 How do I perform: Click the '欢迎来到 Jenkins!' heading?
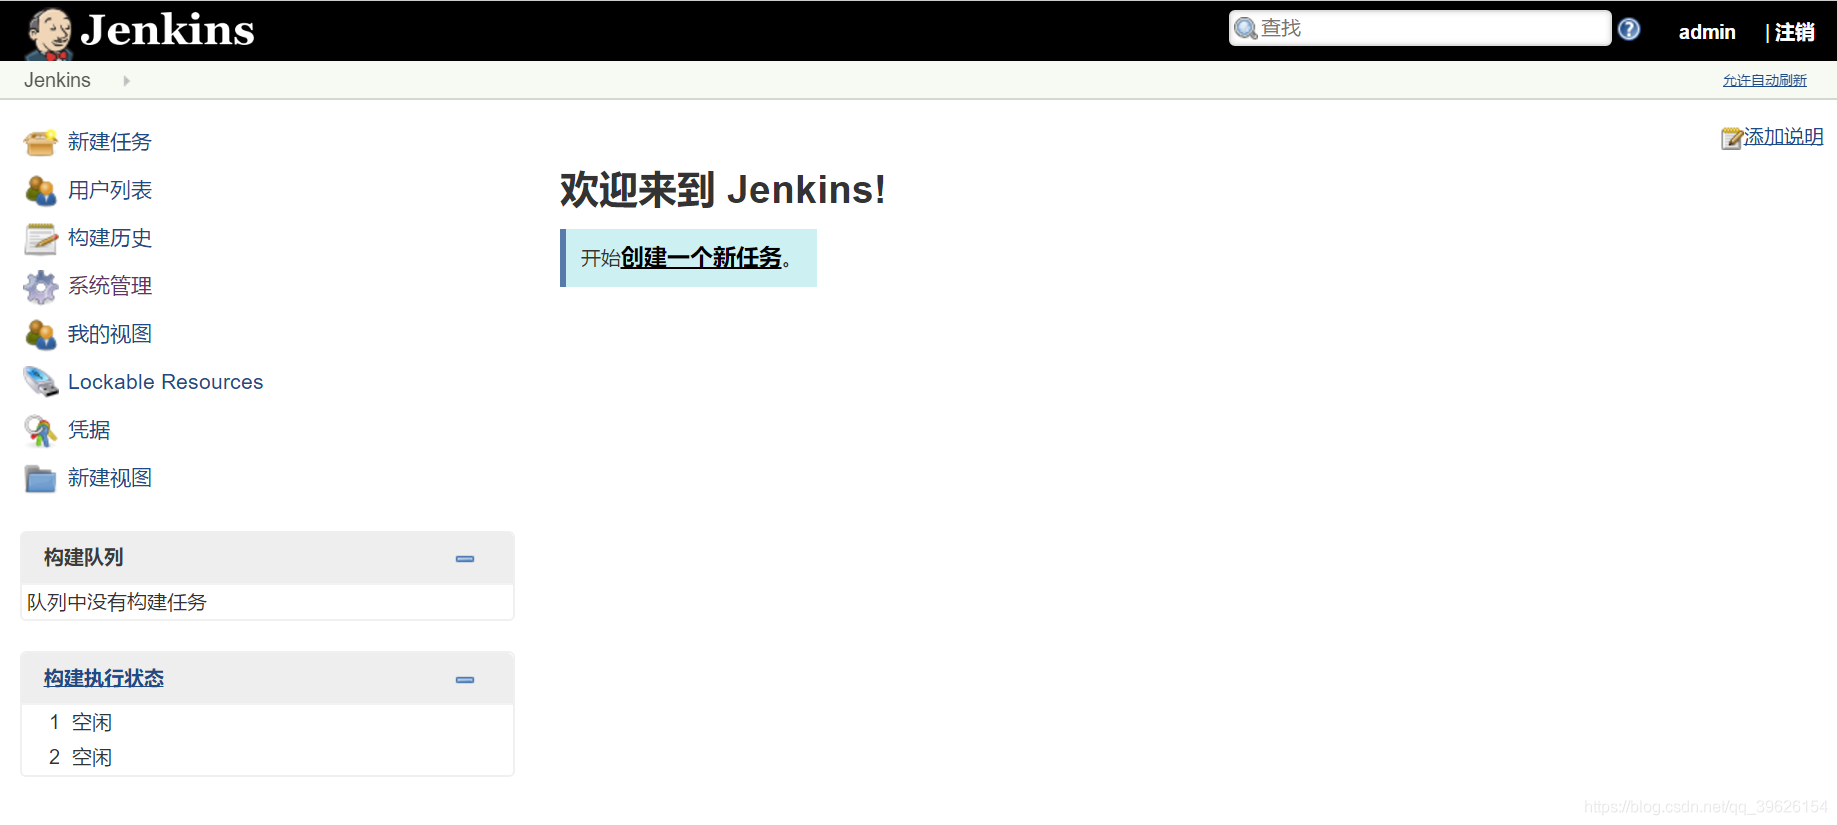point(723,189)
